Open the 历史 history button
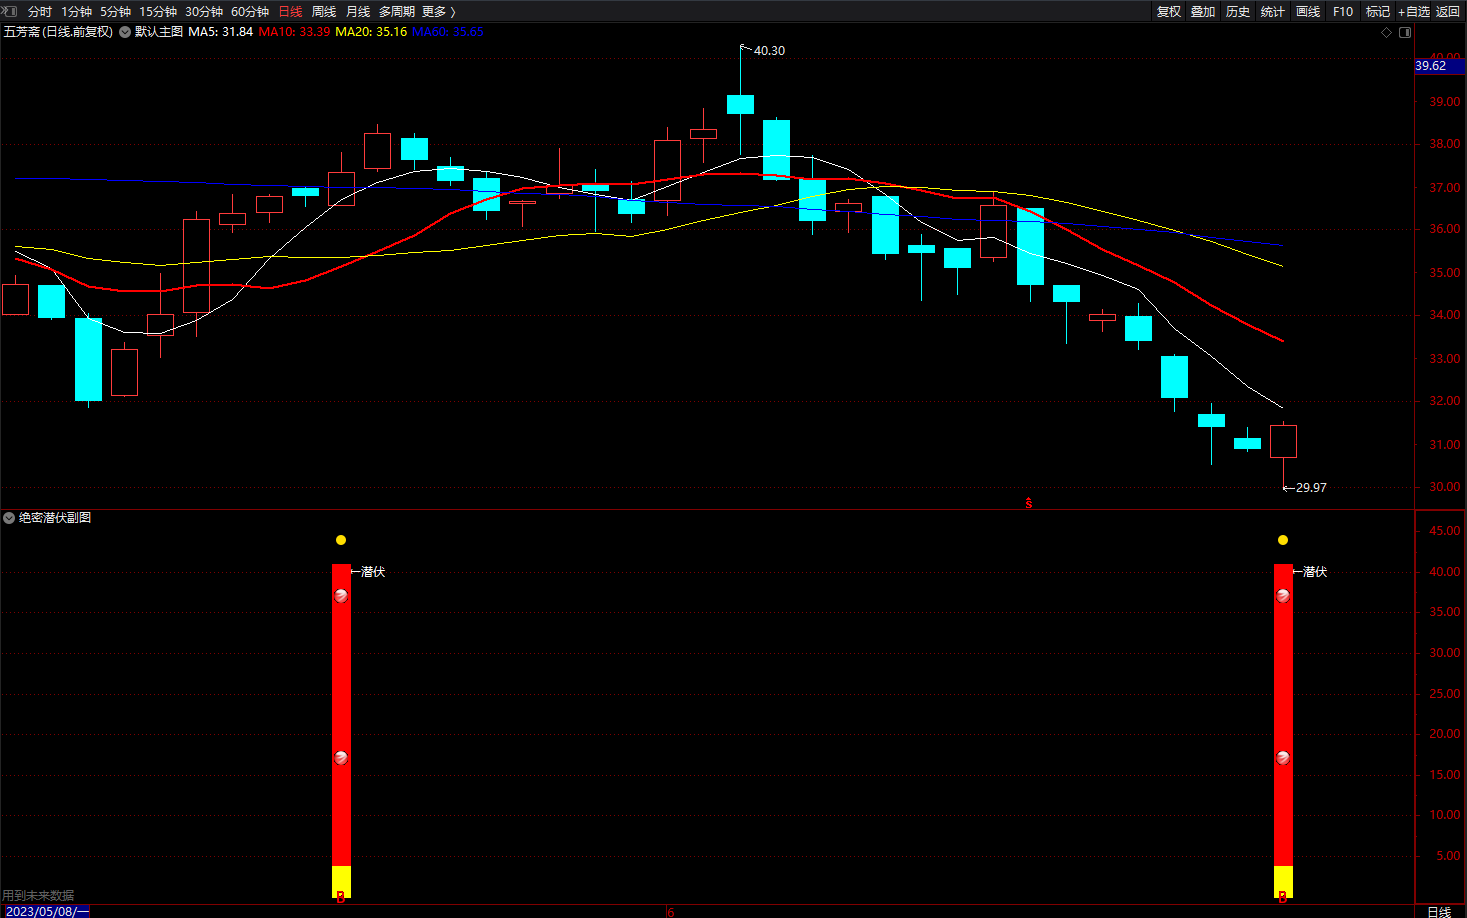 pos(1238,12)
